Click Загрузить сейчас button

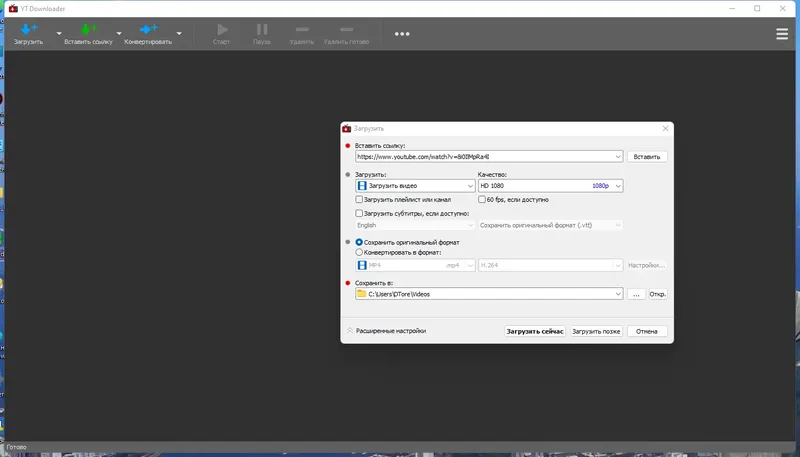[535, 331]
